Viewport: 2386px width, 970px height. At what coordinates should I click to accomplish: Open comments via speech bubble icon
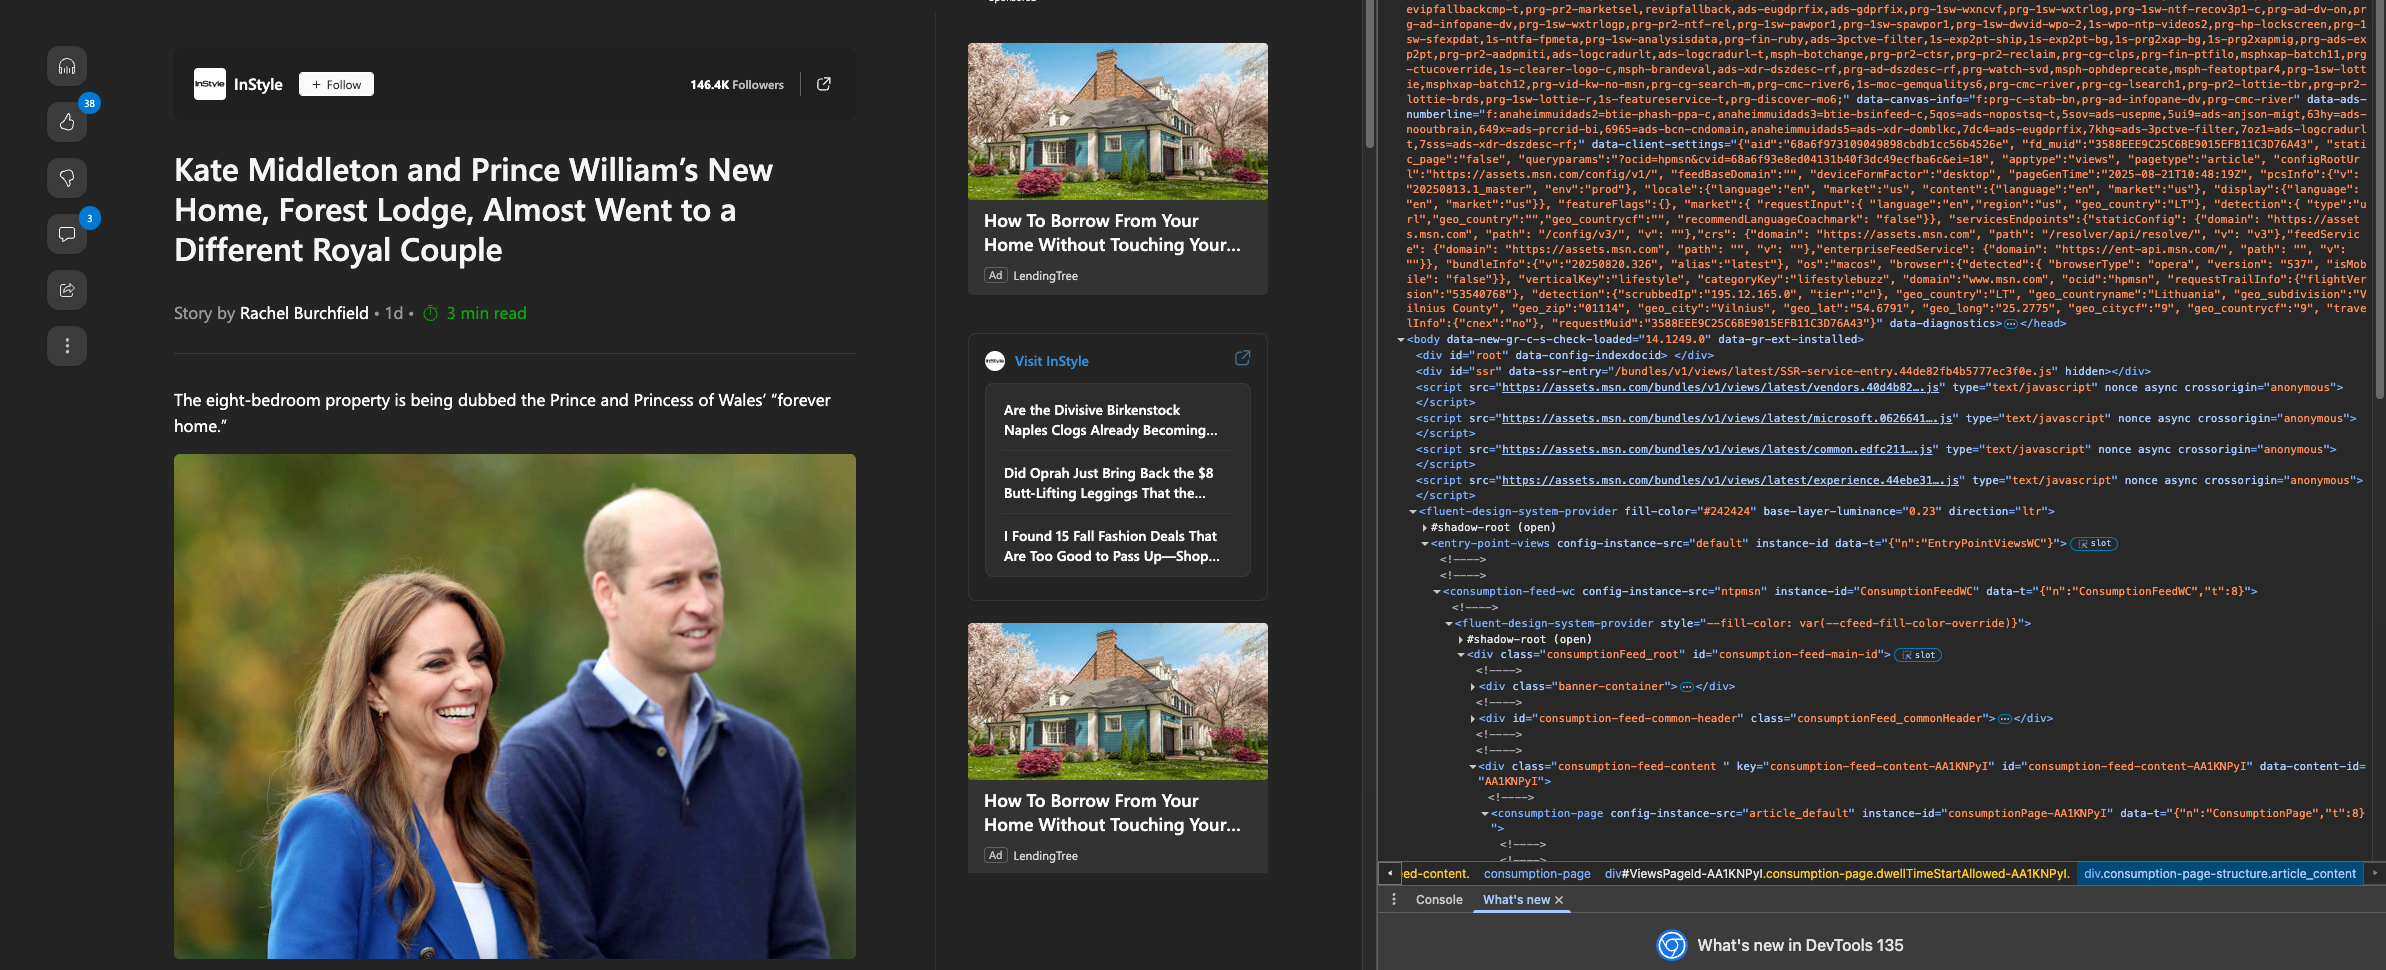(67, 234)
